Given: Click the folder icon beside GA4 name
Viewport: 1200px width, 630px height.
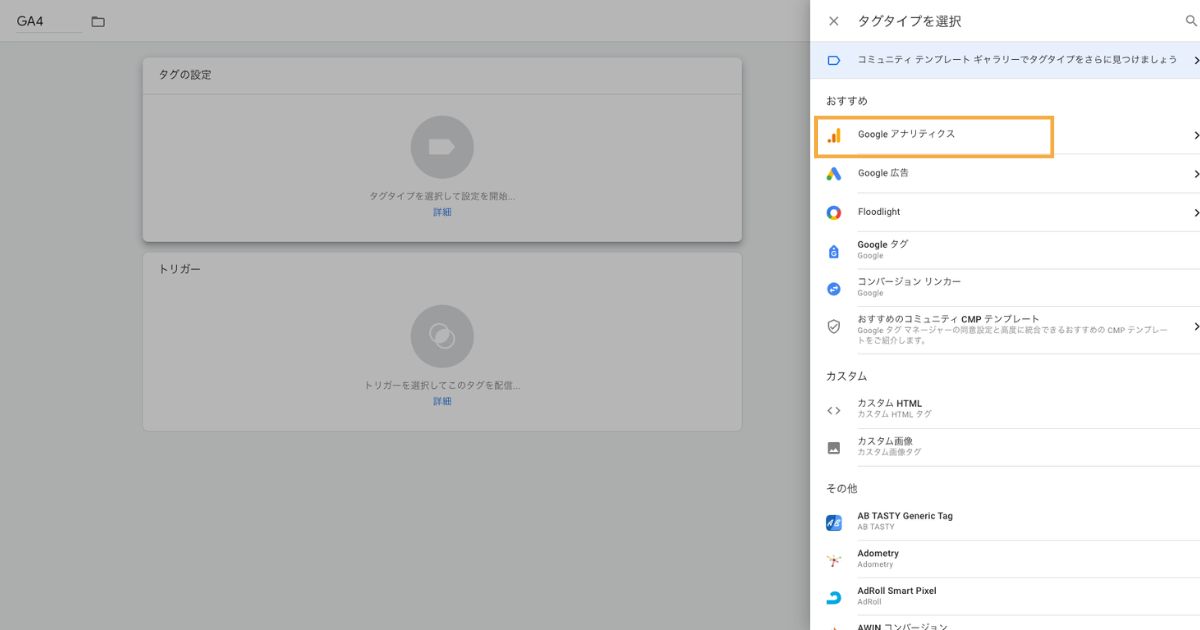Looking at the screenshot, I should click(x=98, y=21).
